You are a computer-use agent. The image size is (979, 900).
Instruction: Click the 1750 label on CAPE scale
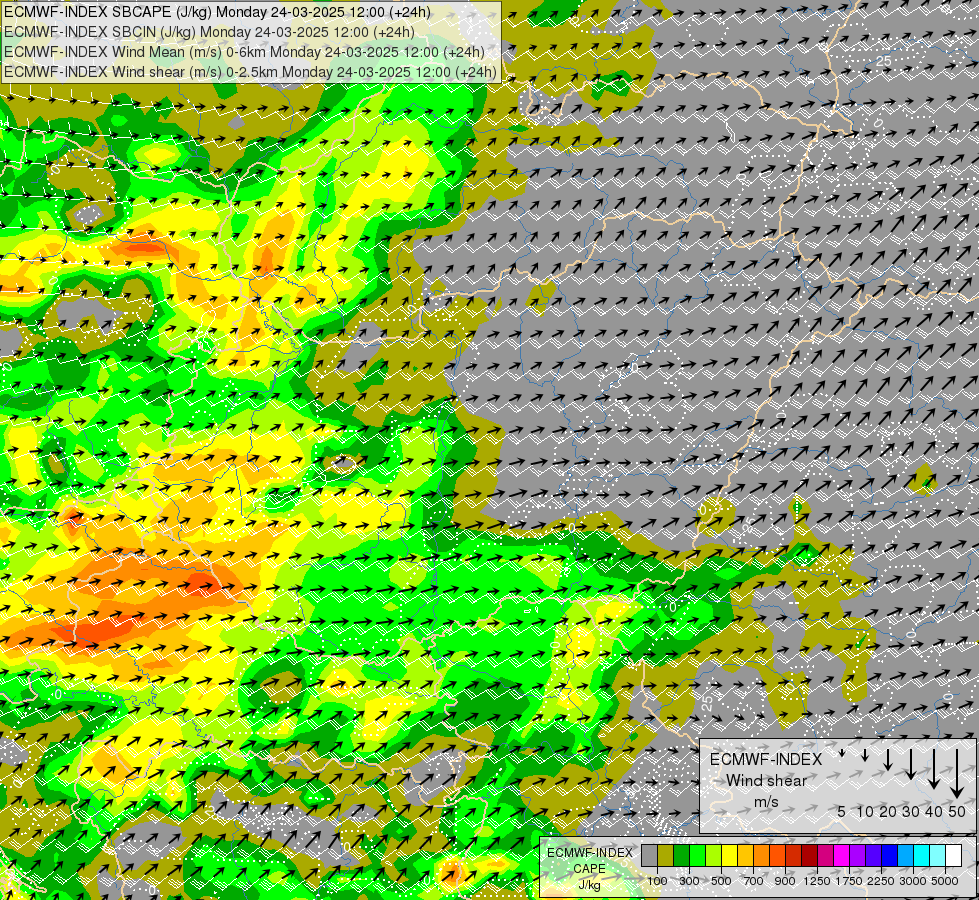[x=849, y=881]
